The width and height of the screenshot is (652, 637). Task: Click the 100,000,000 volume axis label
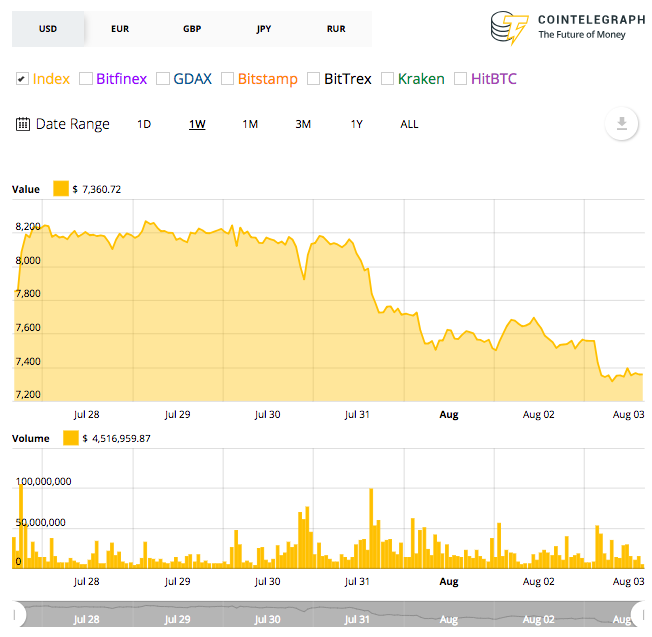click(x=43, y=481)
